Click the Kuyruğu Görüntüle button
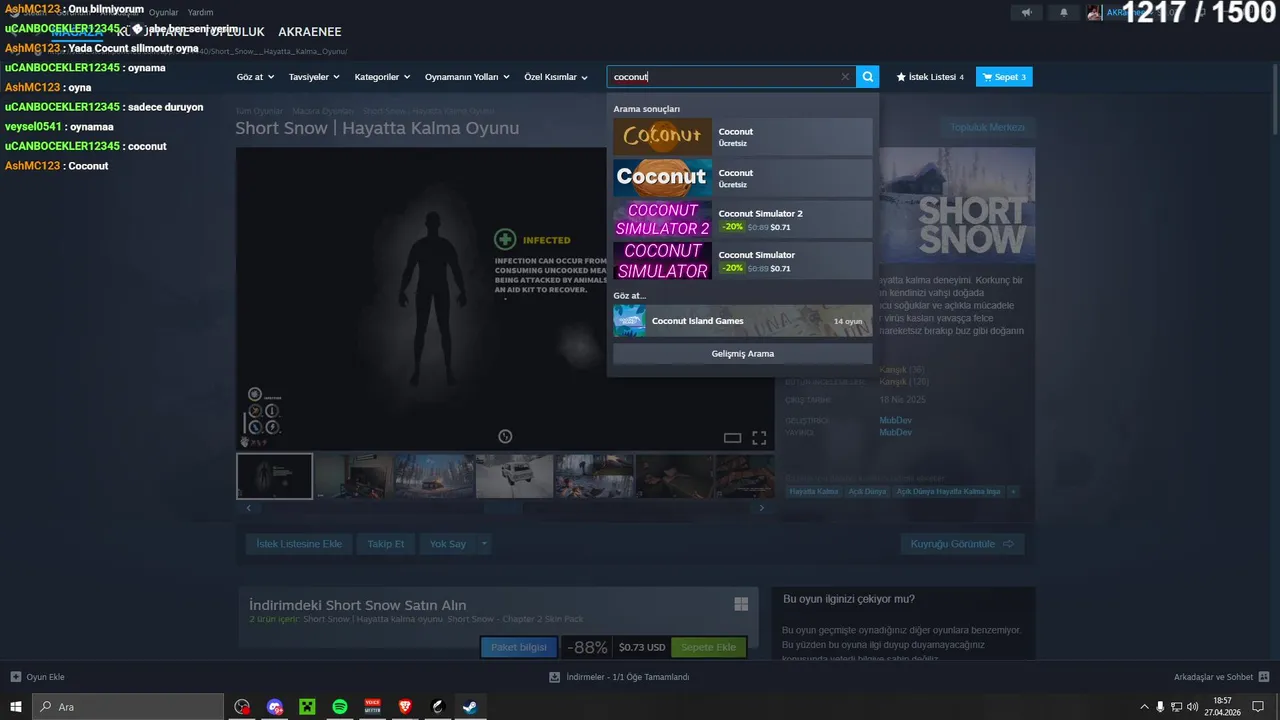The image size is (1280, 720). click(x=962, y=544)
